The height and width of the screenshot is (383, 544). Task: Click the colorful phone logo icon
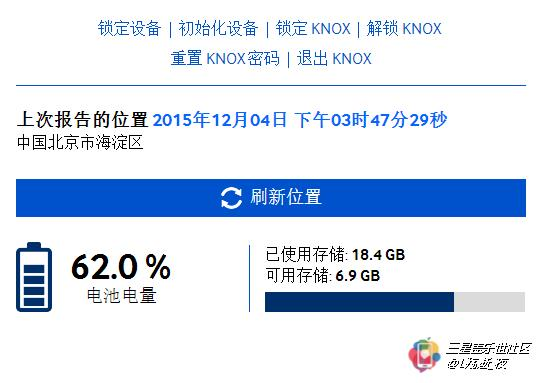point(425,355)
